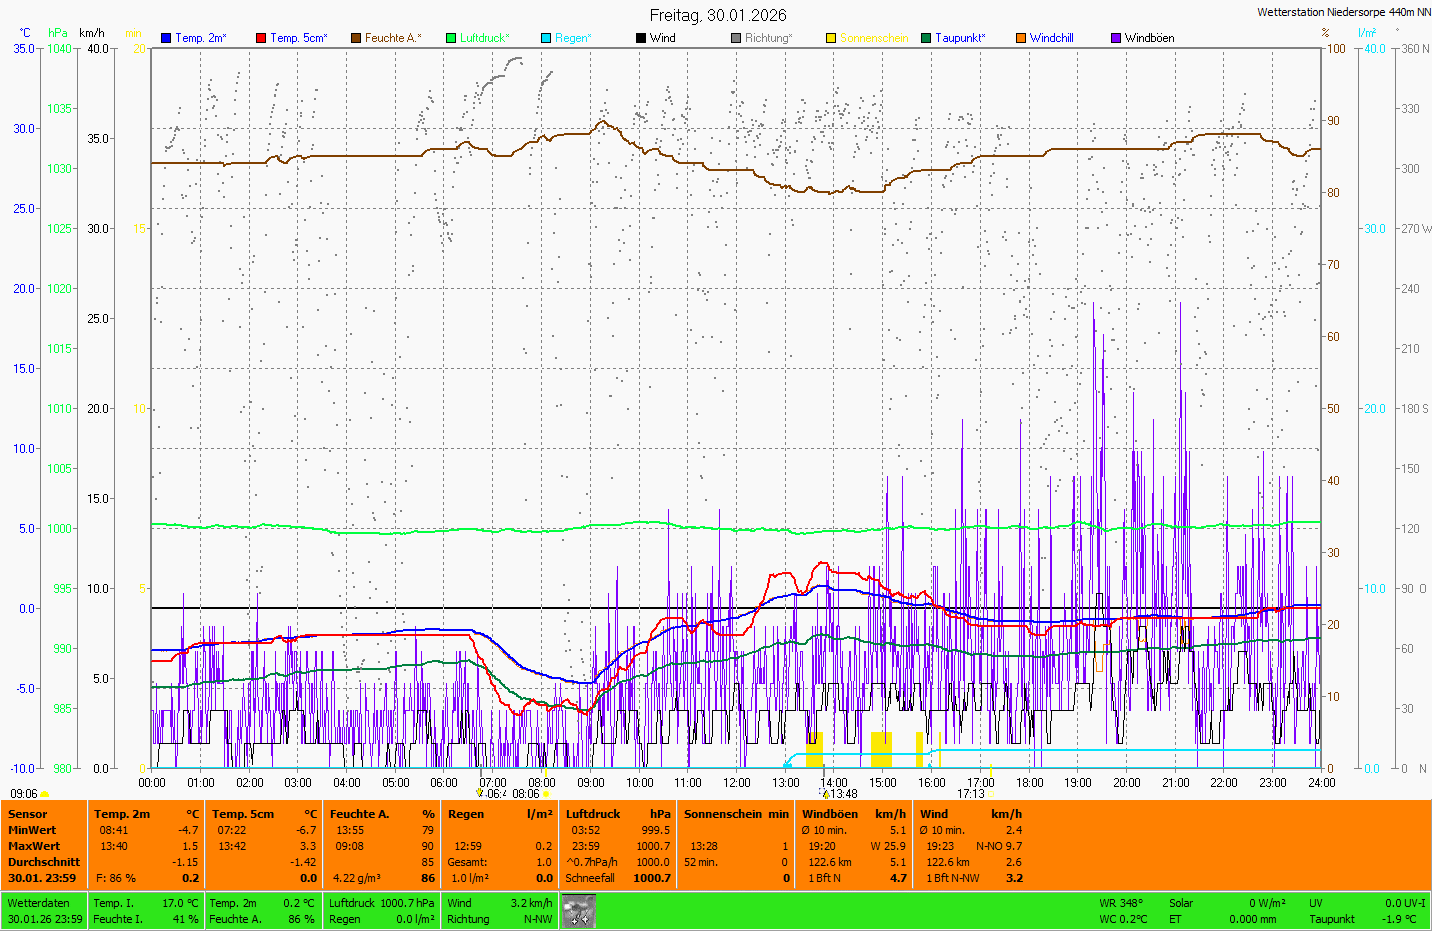This screenshot has width=1432, height=931.
Task: Click the brown Feuchte A. legend square
Action: click(x=355, y=38)
